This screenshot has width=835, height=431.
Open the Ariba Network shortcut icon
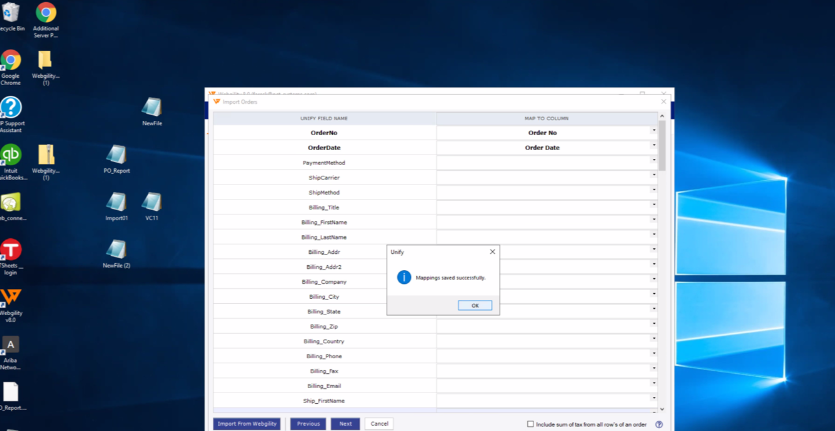11,344
